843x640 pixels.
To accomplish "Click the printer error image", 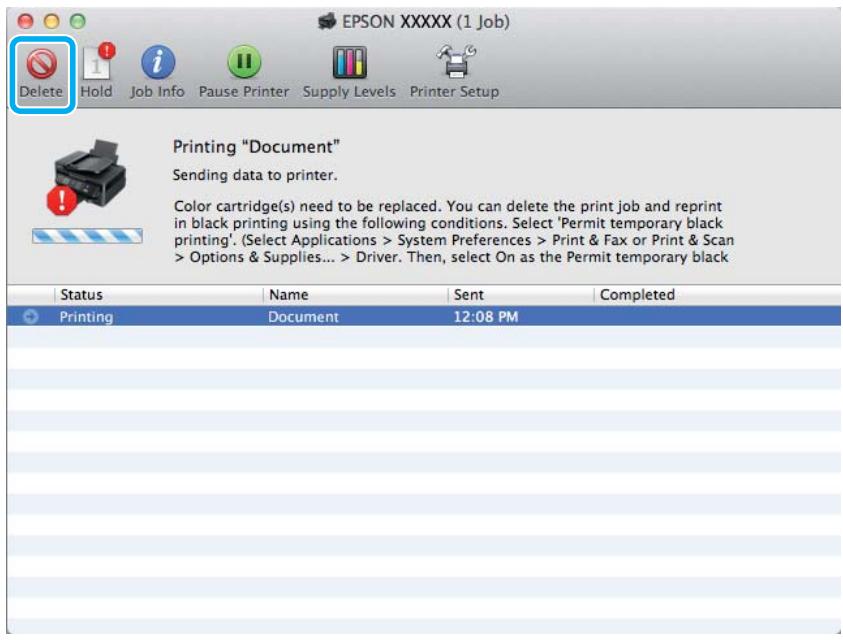I will [88, 177].
